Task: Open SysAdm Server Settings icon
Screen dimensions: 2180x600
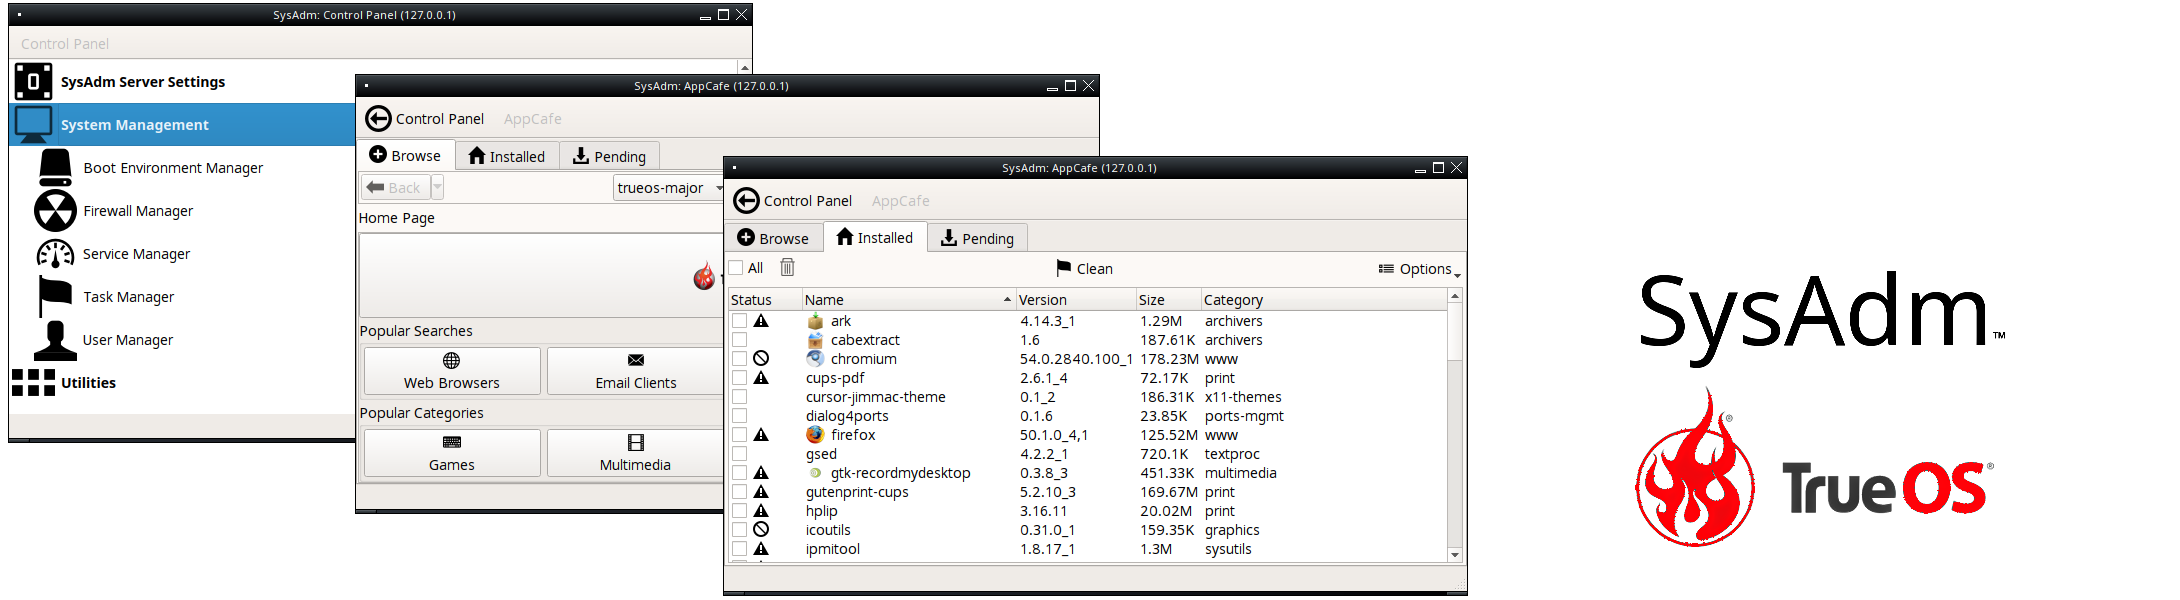Action: pyautogui.click(x=33, y=82)
